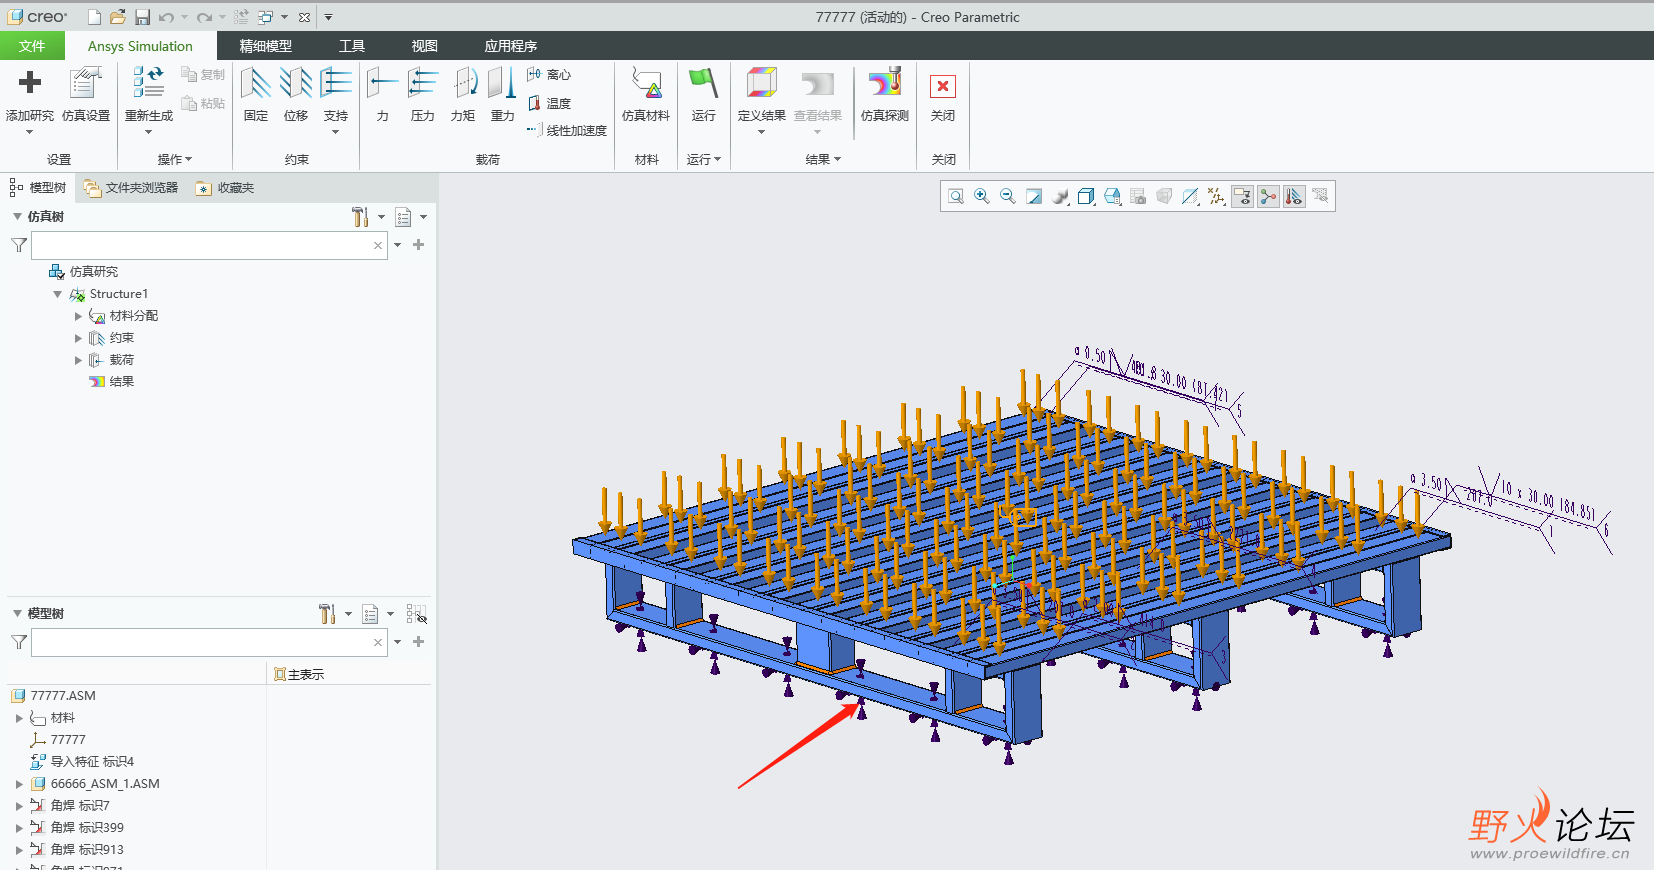This screenshot has width=1654, height=870.
Task: Select 77777.ASM in model tree
Action: point(54,696)
